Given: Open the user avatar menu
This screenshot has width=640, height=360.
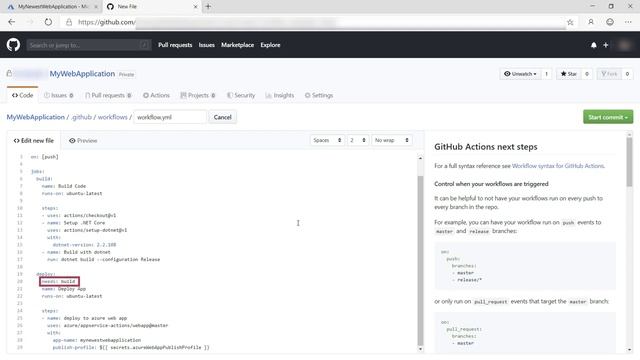Looking at the screenshot, I should [x=624, y=45].
